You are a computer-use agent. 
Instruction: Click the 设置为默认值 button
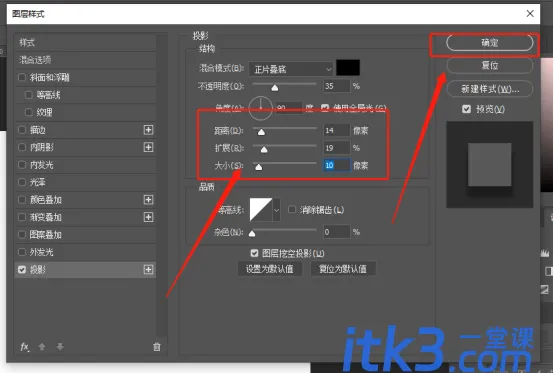click(270, 269)
